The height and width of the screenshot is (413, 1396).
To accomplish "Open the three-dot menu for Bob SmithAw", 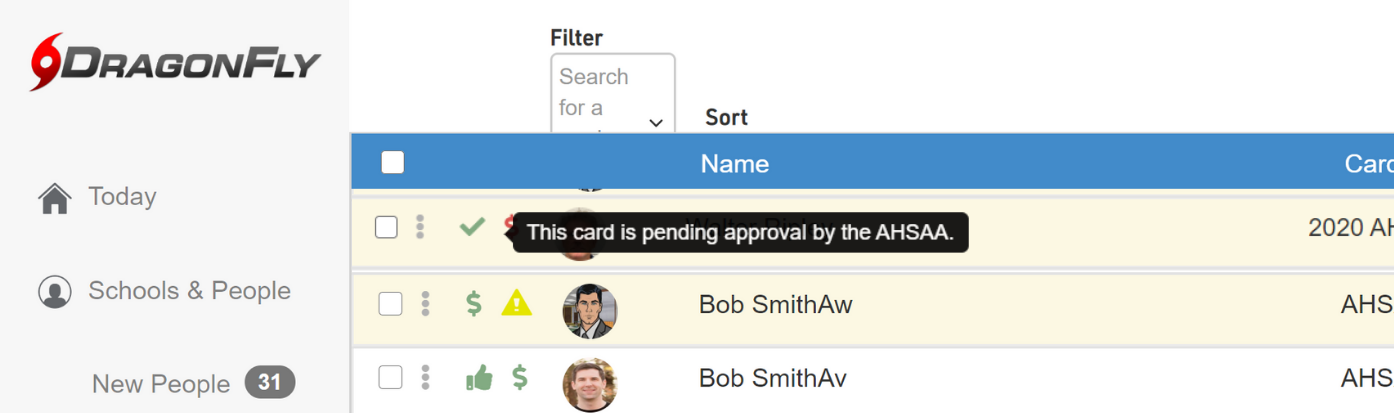I will pyautogui.click(x=425, y=303).
